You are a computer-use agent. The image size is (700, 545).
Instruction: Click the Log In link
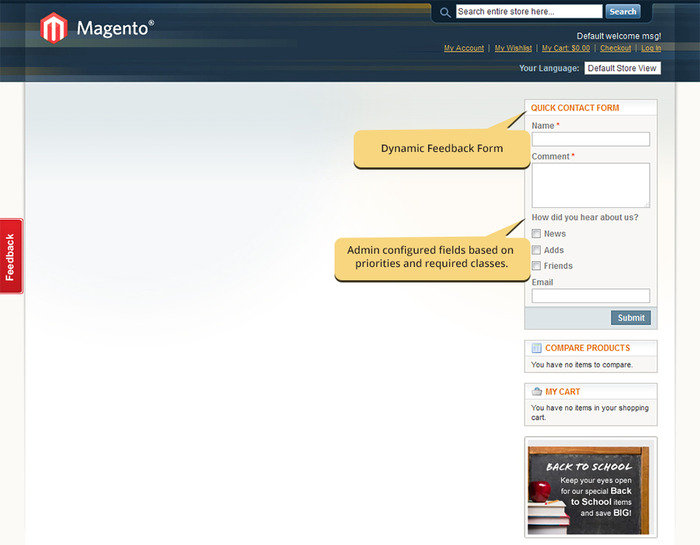tap(651, 48)
